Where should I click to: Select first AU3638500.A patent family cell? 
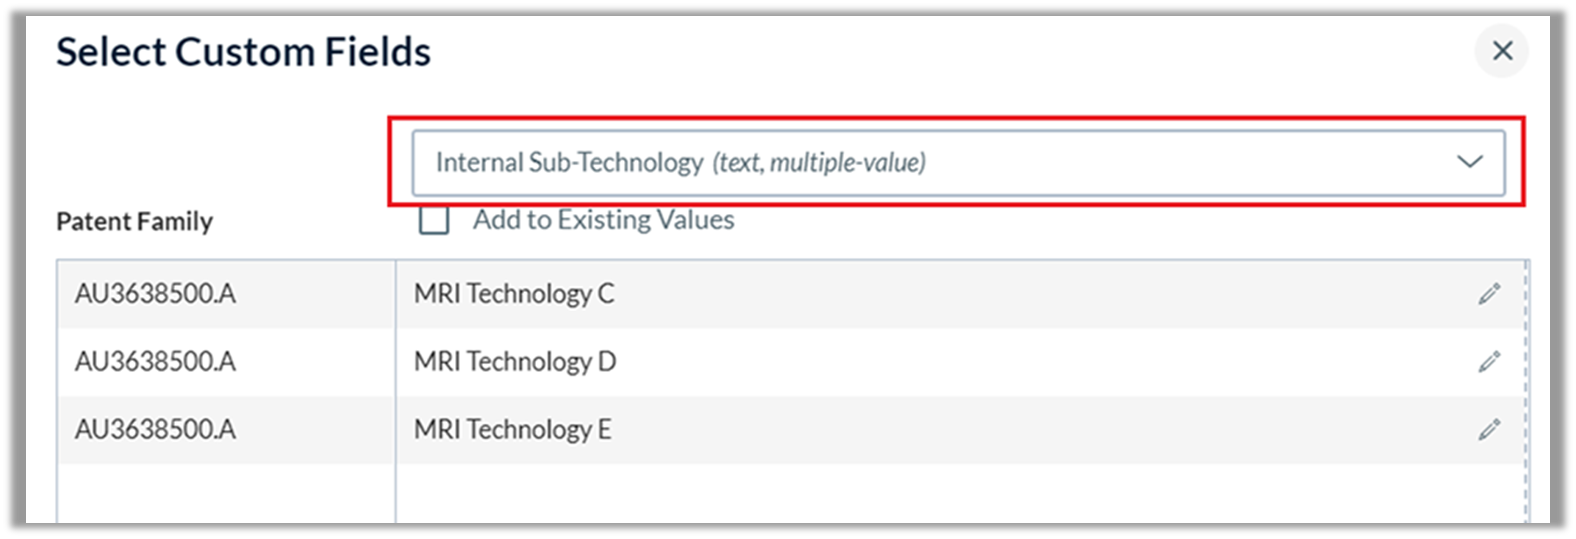click(155, 294)
